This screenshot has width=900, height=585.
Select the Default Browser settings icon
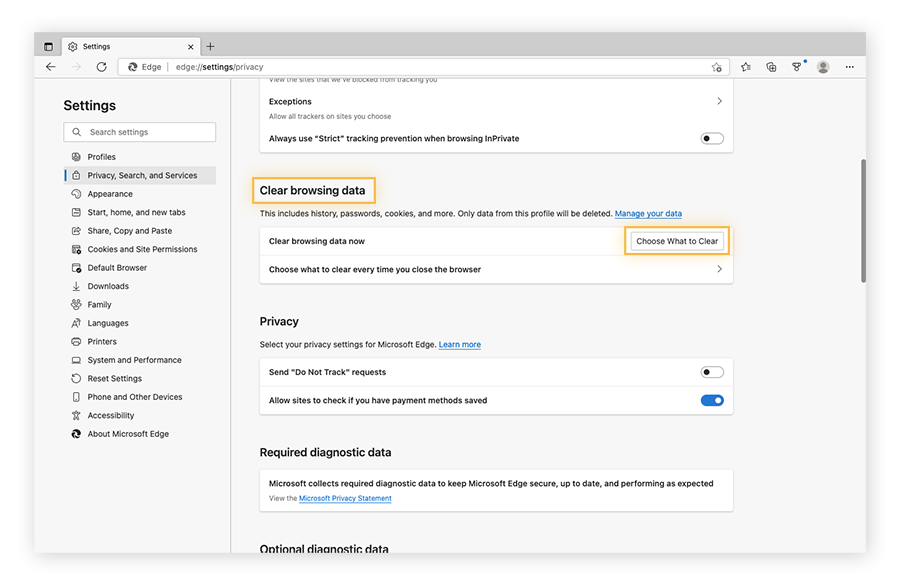[76, 267]
